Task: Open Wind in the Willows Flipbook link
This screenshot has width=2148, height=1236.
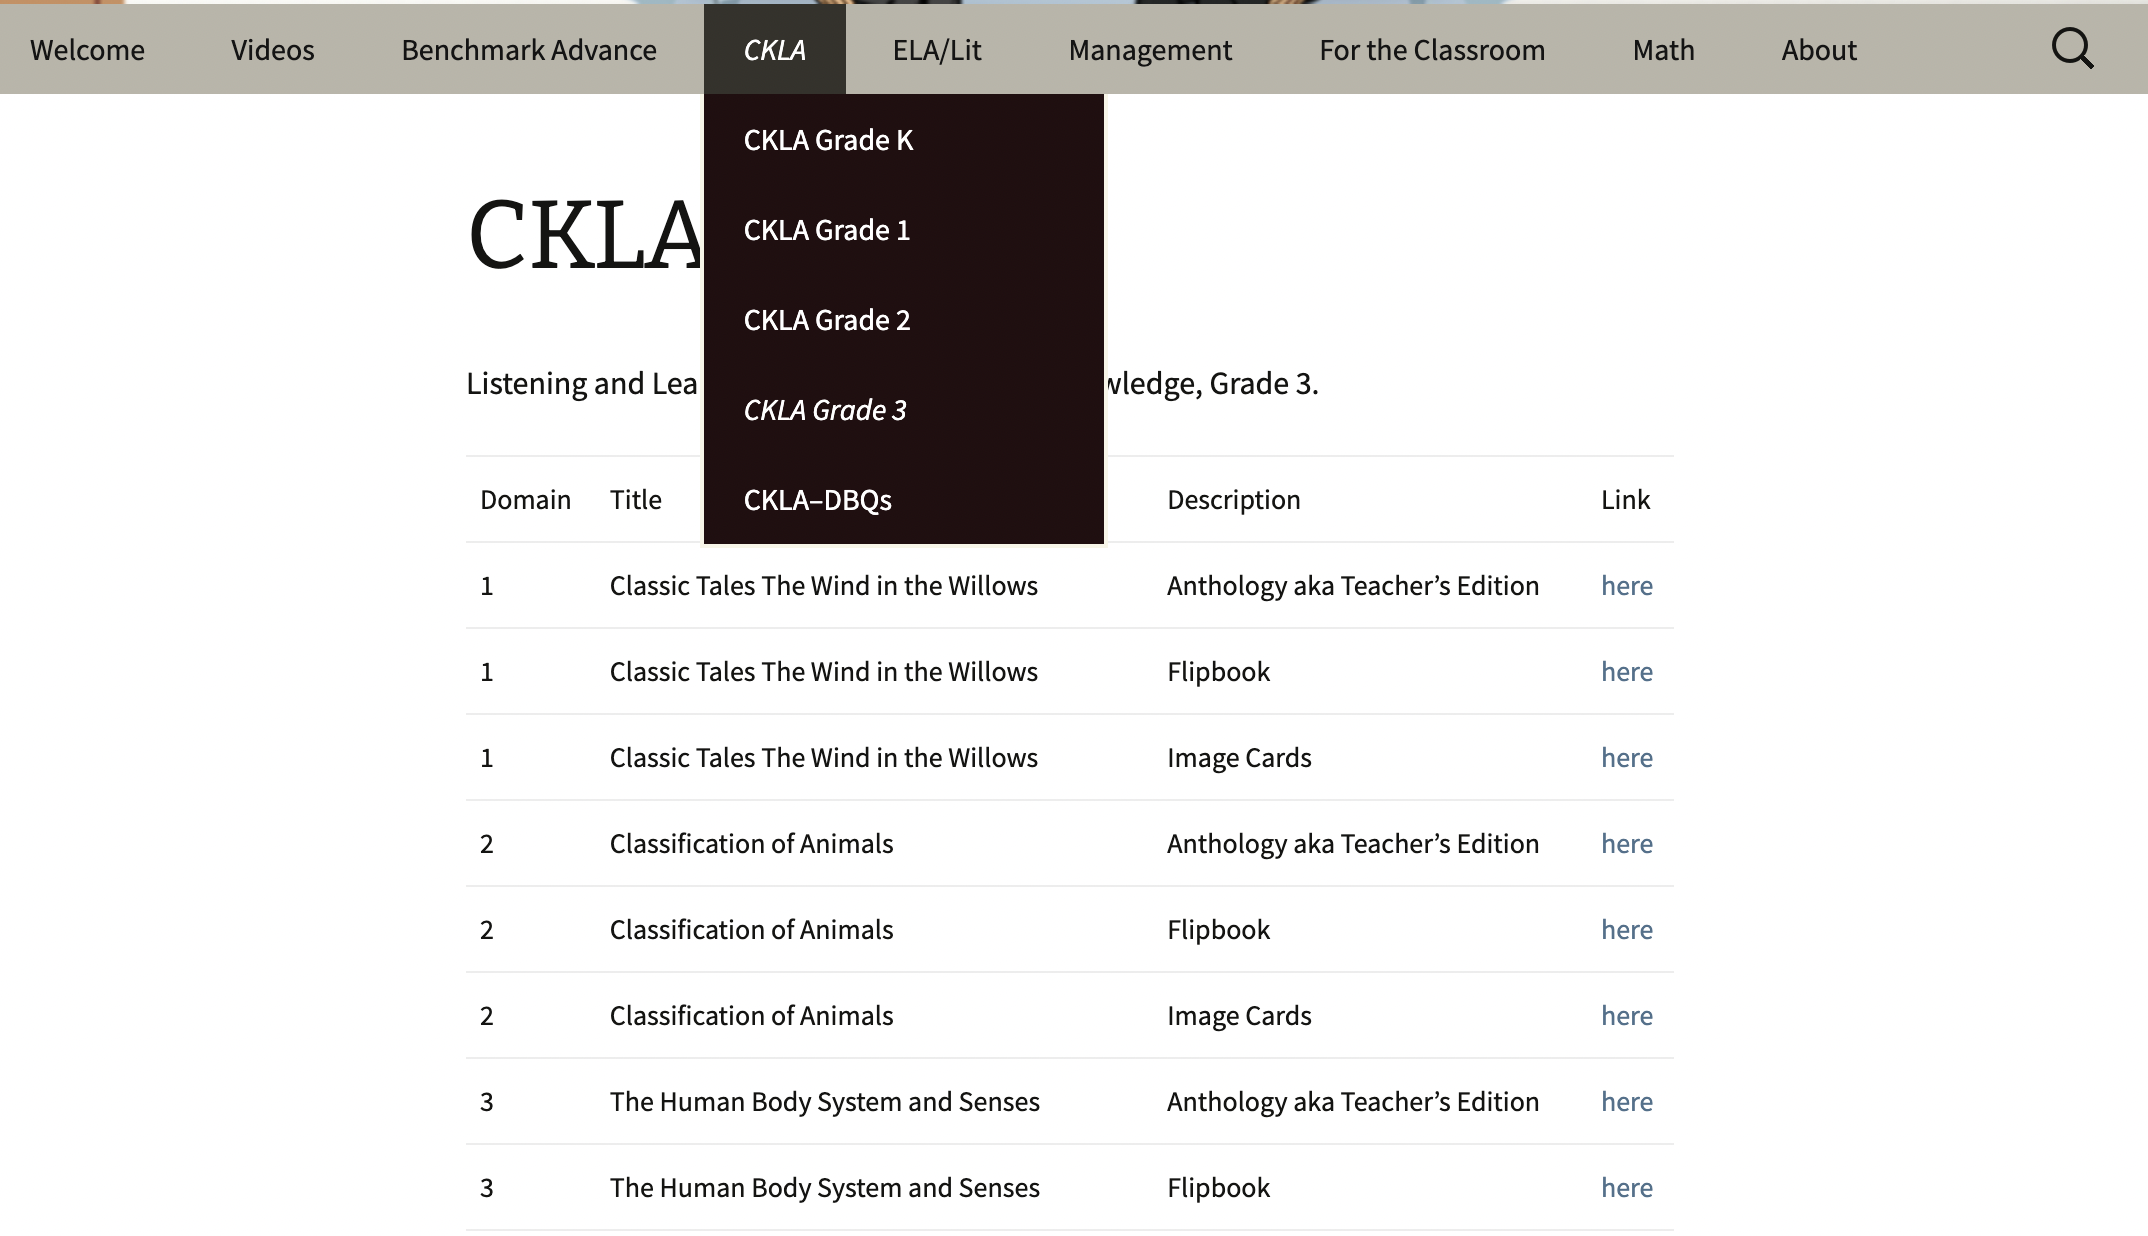Action: [1626, 672]
